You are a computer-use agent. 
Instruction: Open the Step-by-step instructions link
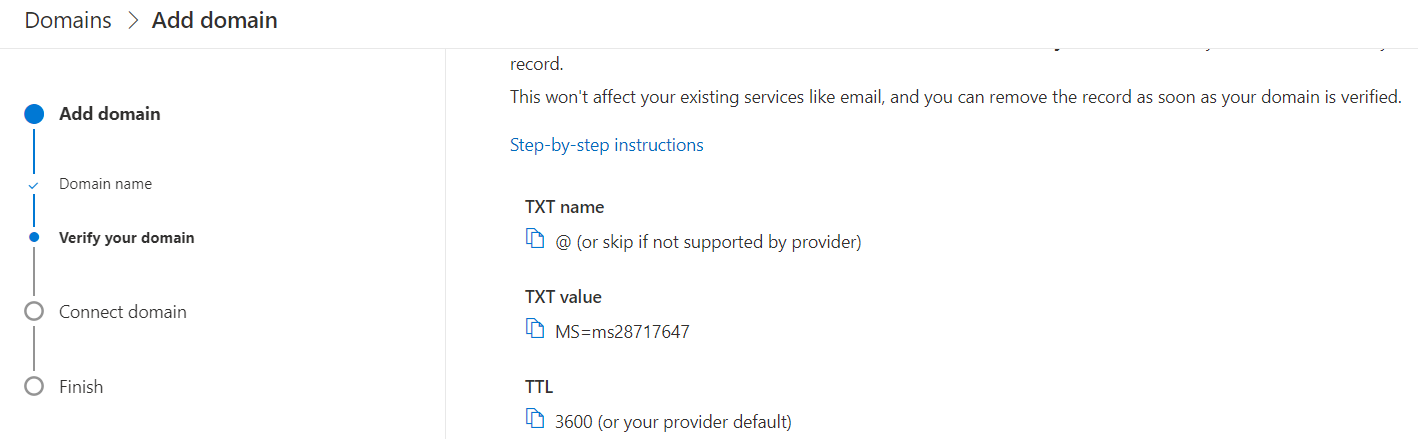point(607,145)
